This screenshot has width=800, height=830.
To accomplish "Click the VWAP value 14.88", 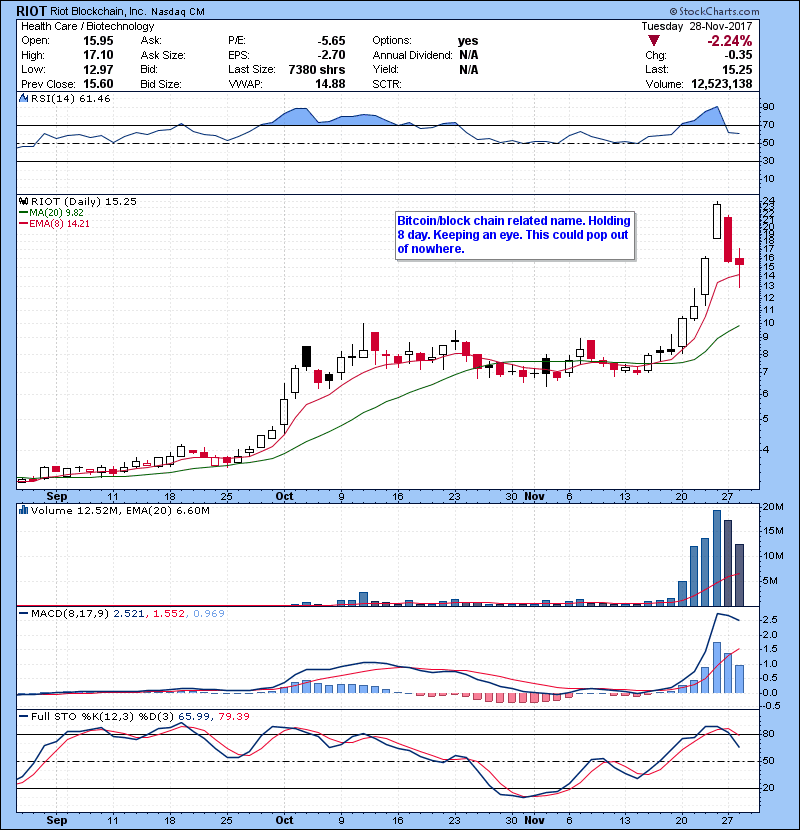I will tap(330, 84).
